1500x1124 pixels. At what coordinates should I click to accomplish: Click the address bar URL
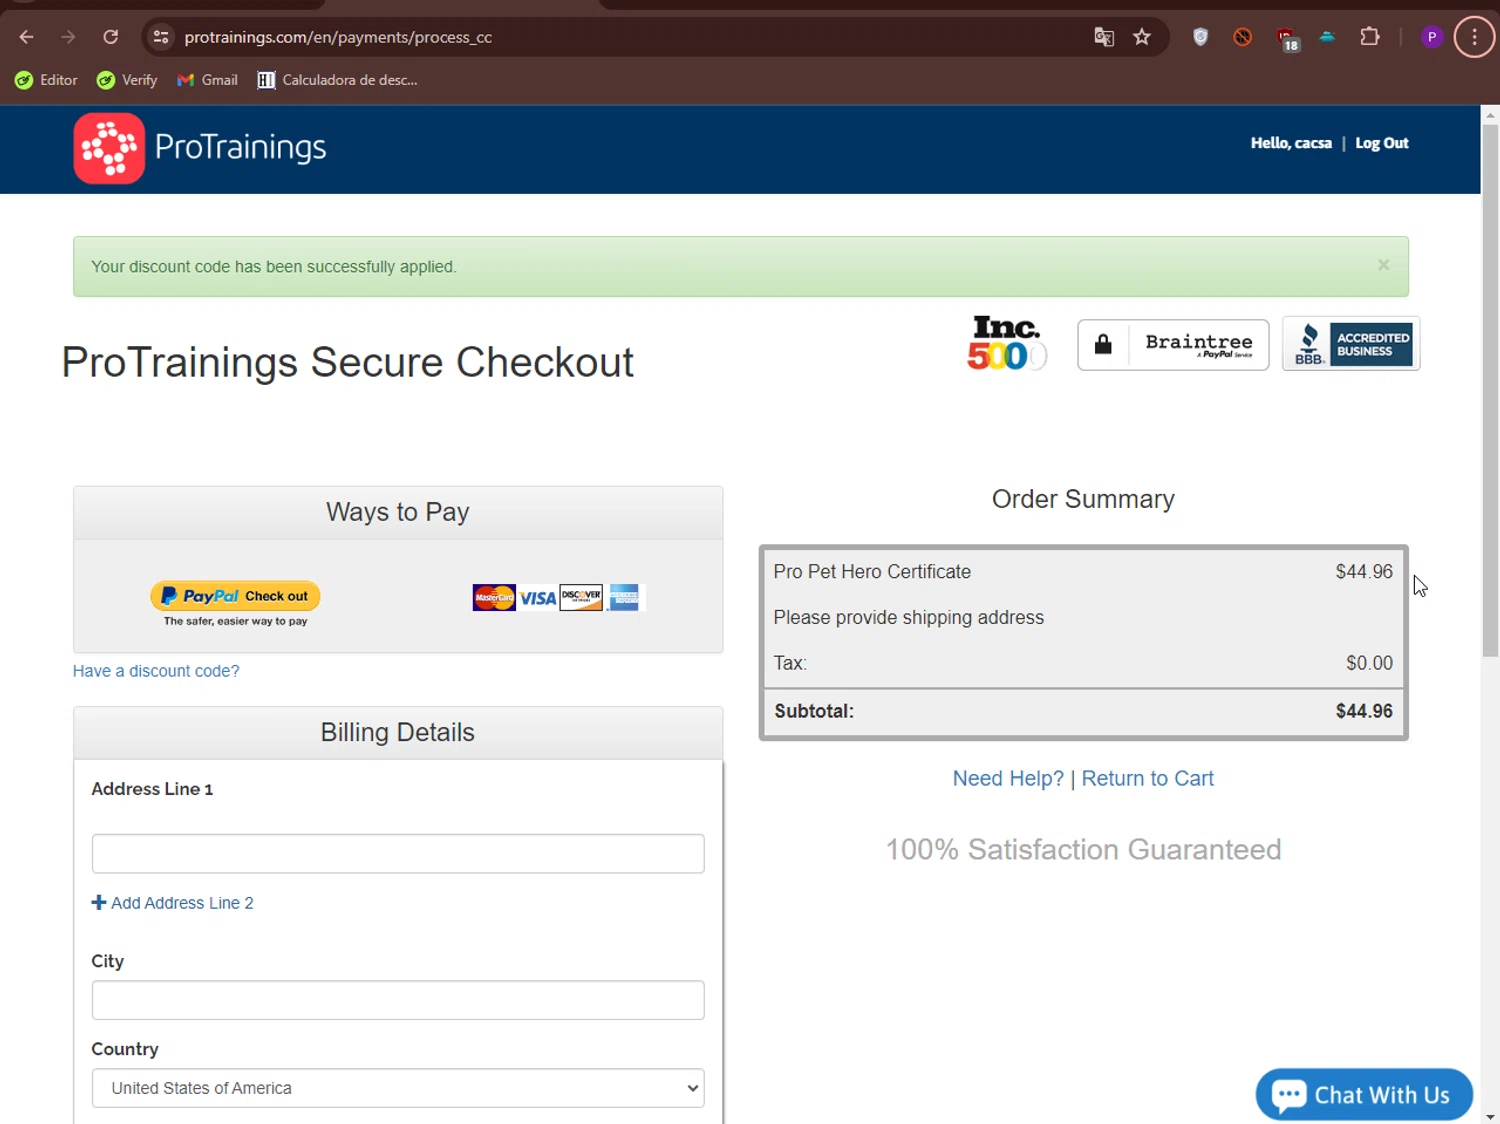point(338,37)
